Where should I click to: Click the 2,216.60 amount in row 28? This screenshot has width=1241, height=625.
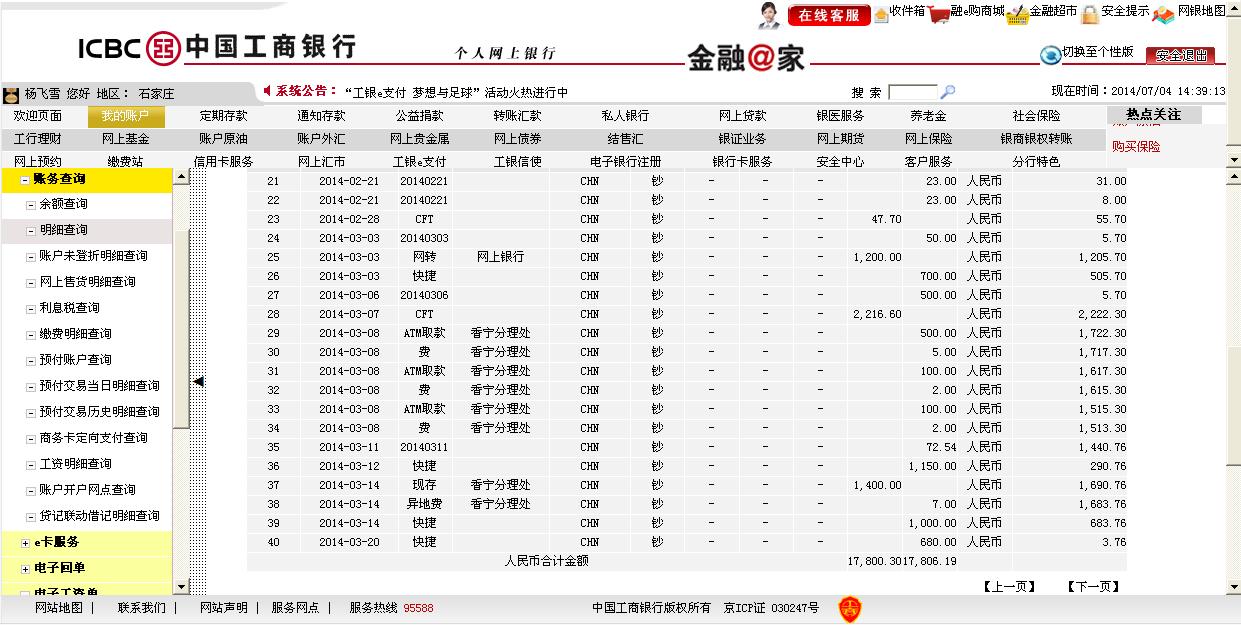click(877, 314)
